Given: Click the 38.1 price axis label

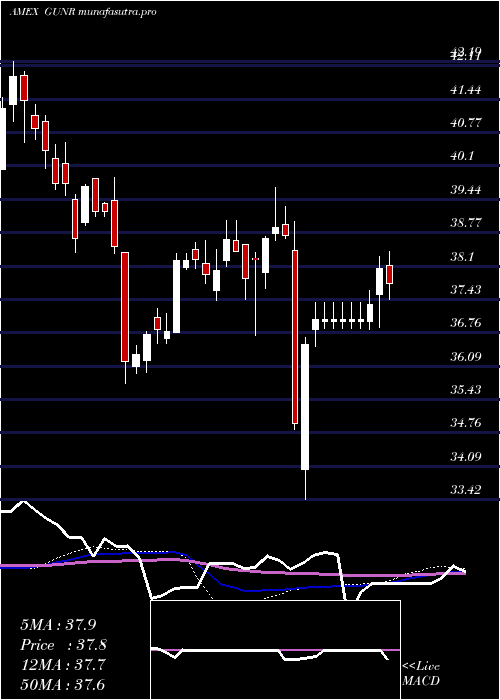Looking at the screenshot, I should coord(463,256).
